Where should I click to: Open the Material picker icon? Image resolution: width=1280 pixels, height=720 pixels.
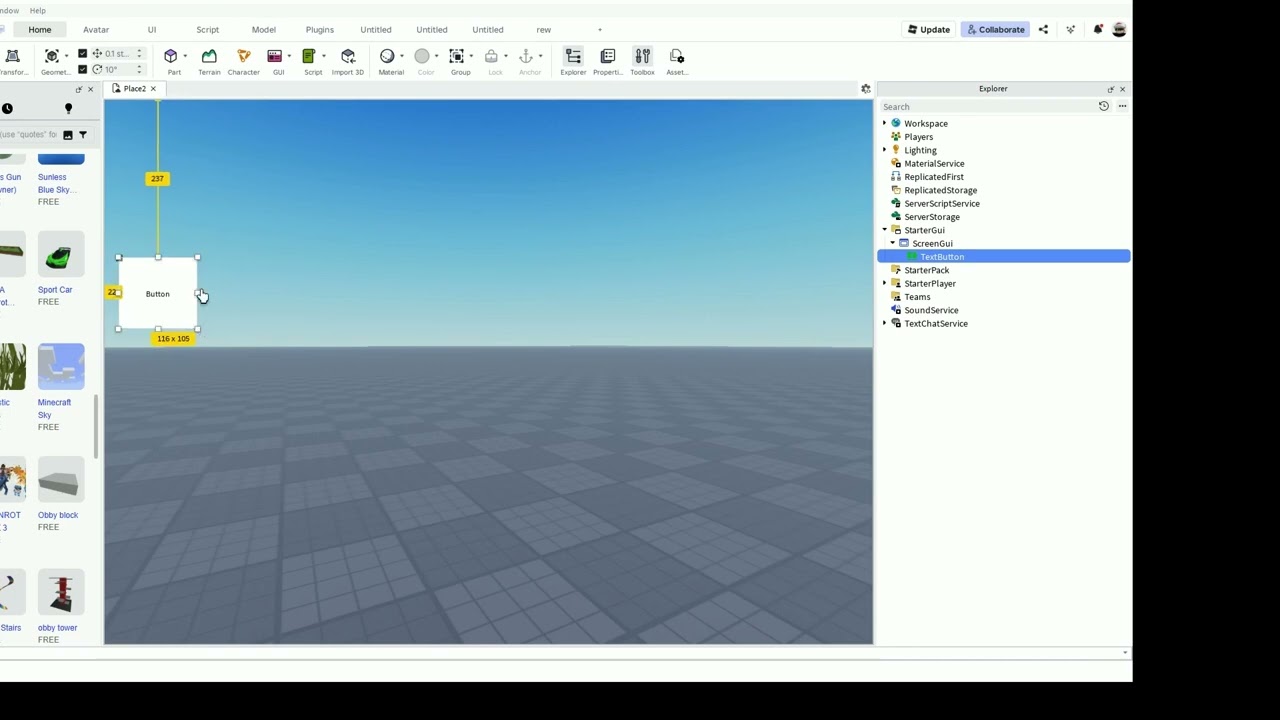click(387, 56)
